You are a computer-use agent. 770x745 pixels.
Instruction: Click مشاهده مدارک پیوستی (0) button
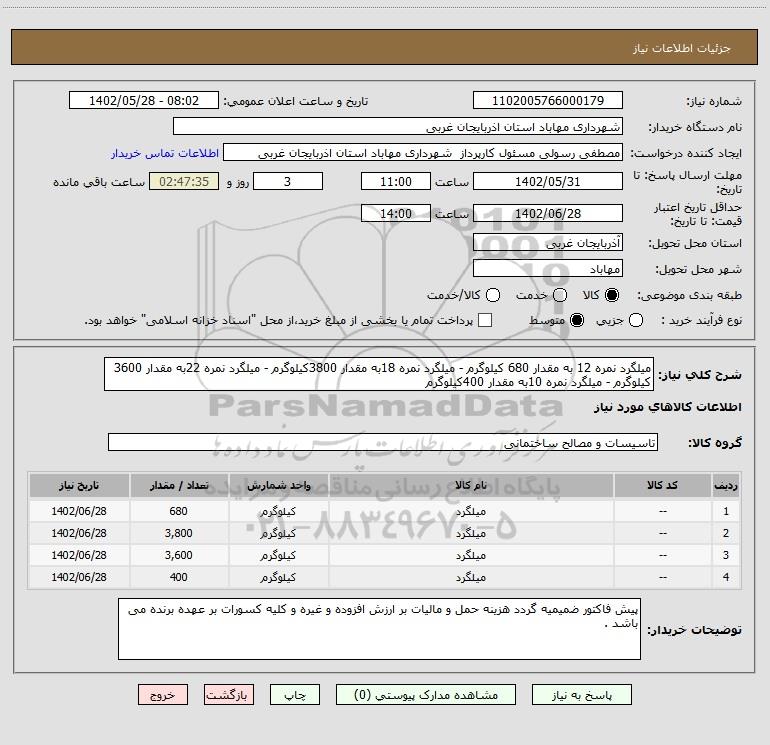click(x=426, y=695)
